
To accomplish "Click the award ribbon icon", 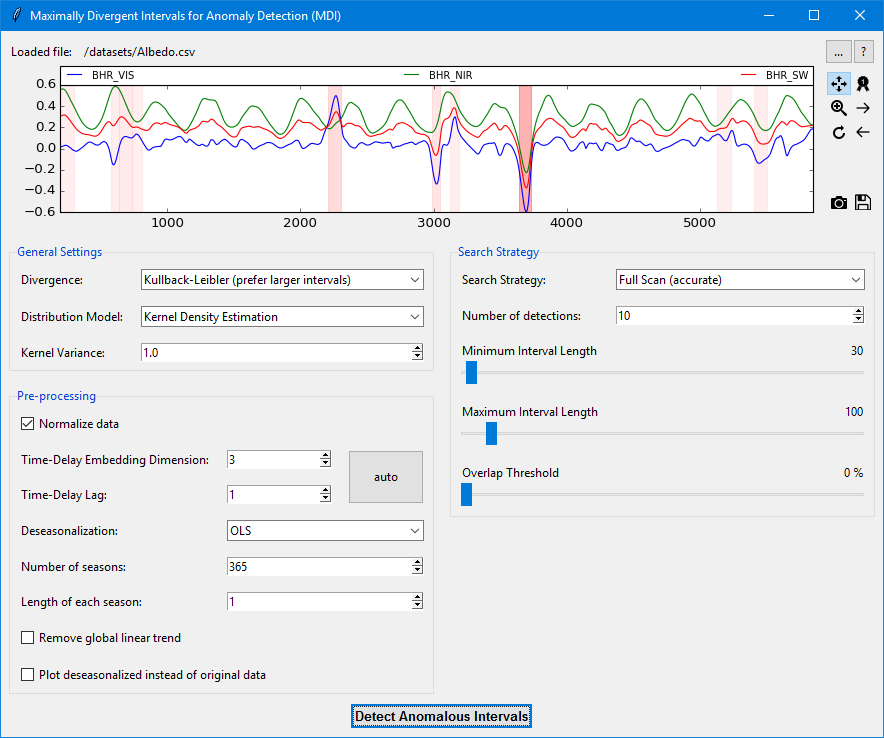I will [863, 84].
